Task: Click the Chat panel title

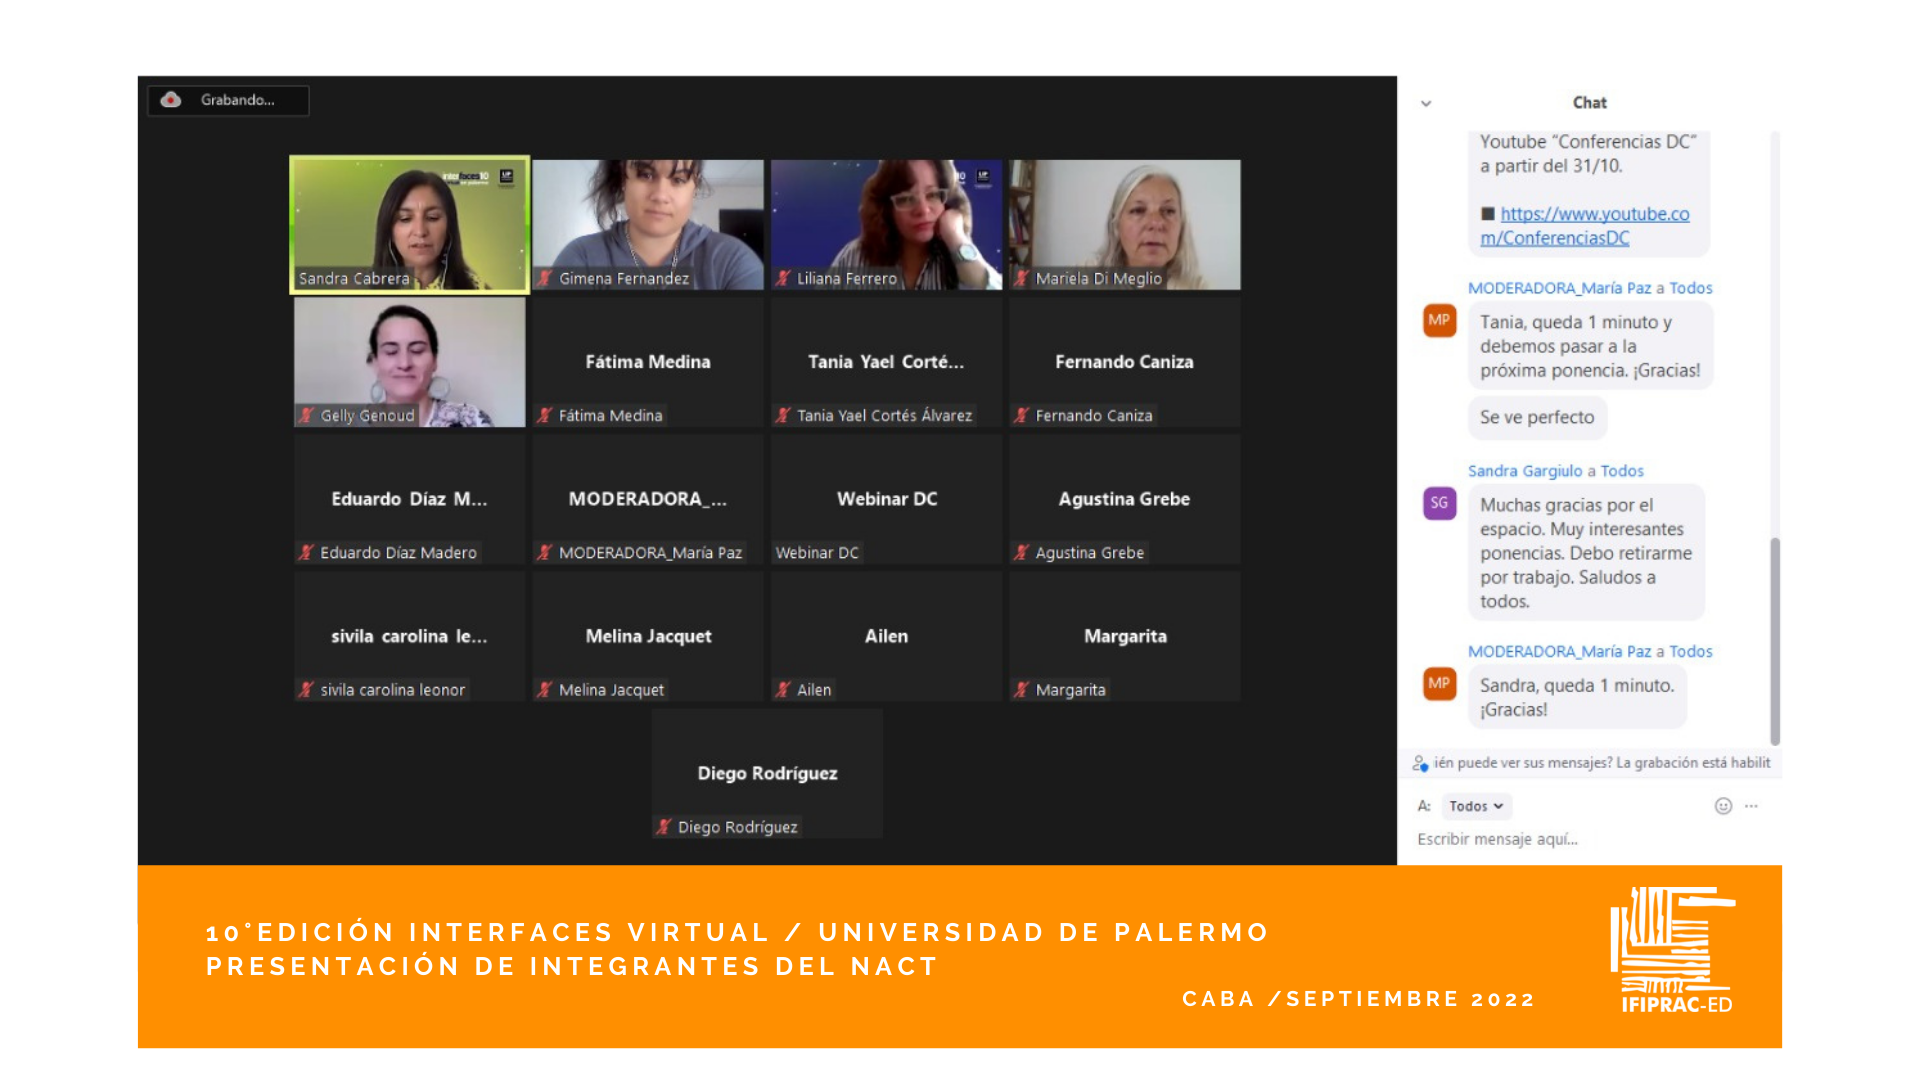Action: click(x=1589, y=103)
